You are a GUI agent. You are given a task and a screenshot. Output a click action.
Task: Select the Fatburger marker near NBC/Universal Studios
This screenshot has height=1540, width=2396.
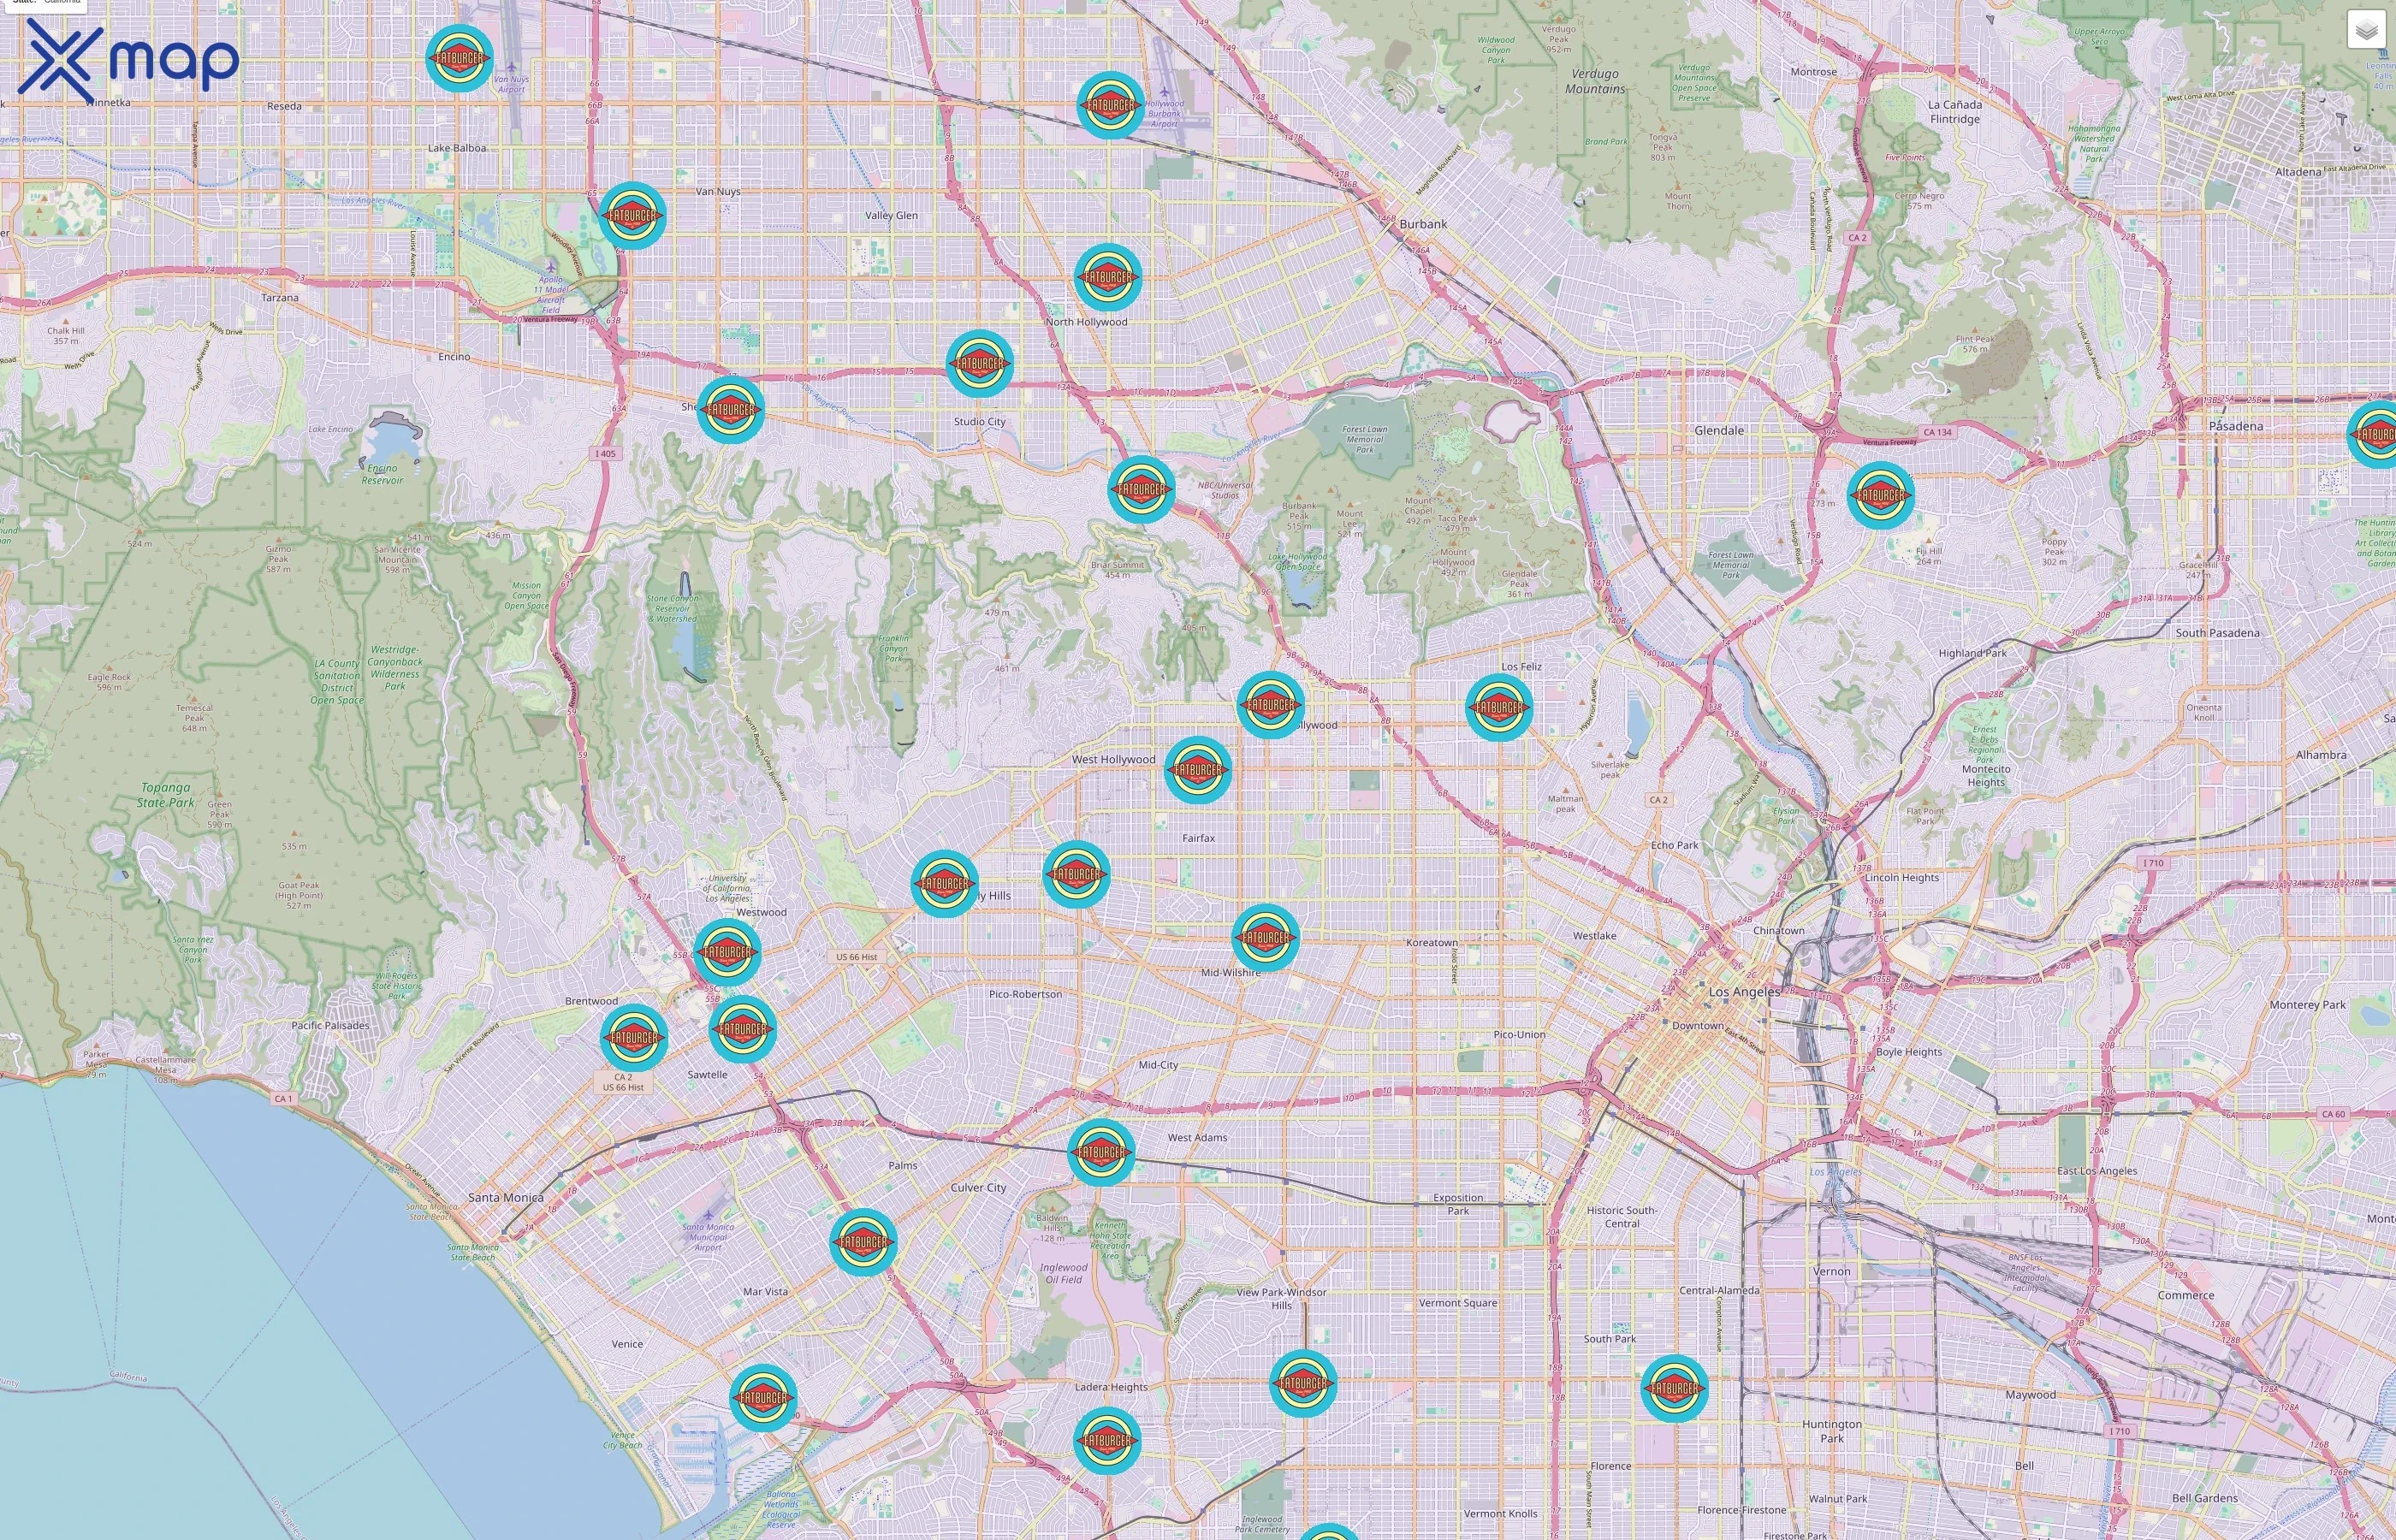point(1141,490)
